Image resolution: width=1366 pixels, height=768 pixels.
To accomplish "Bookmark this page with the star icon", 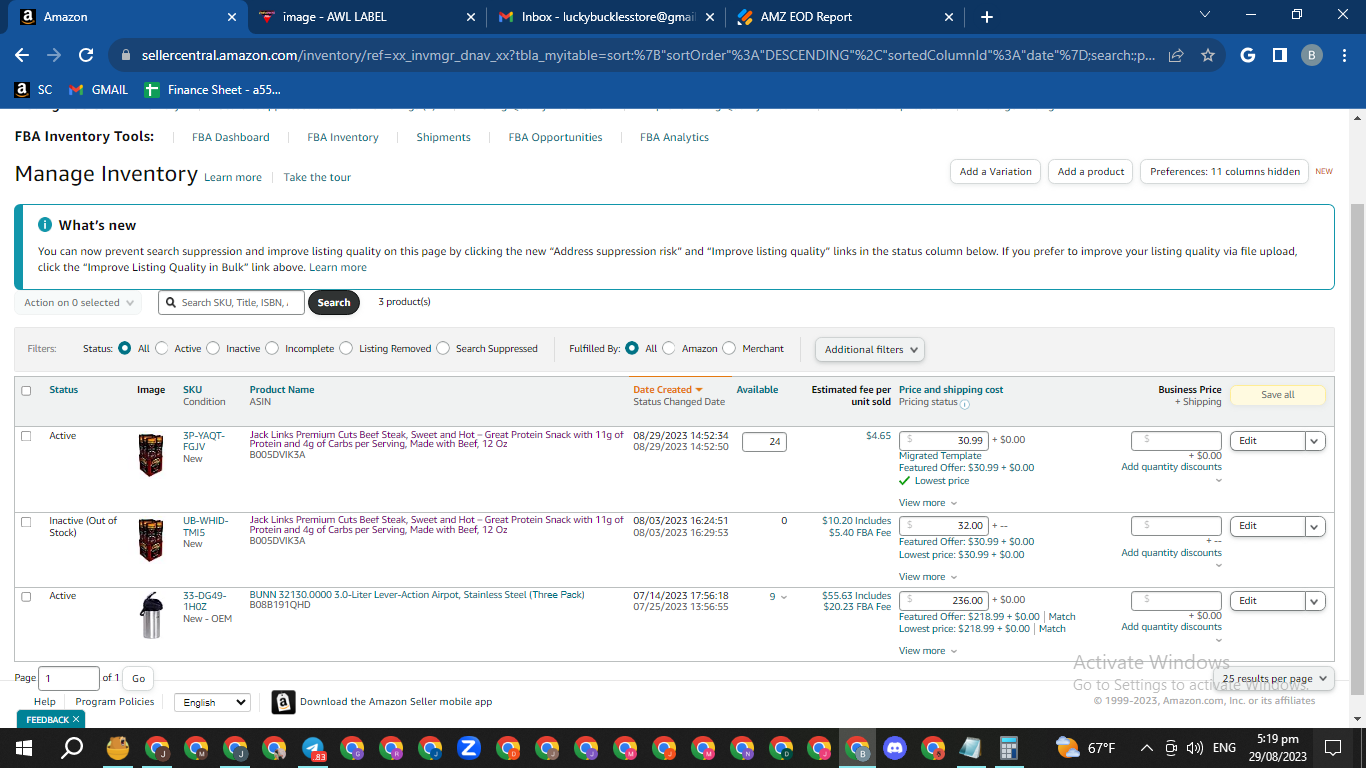I will (1207, 56).
